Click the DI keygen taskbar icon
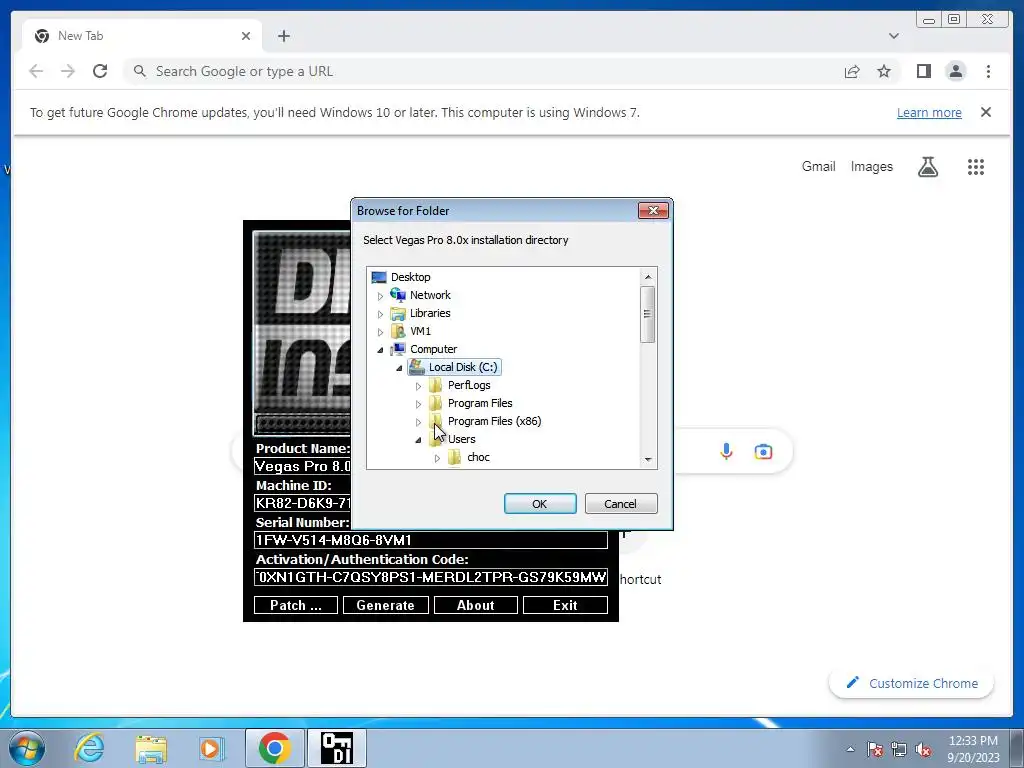The width and height of the screenshot is (1024, 768). point(338,748)
